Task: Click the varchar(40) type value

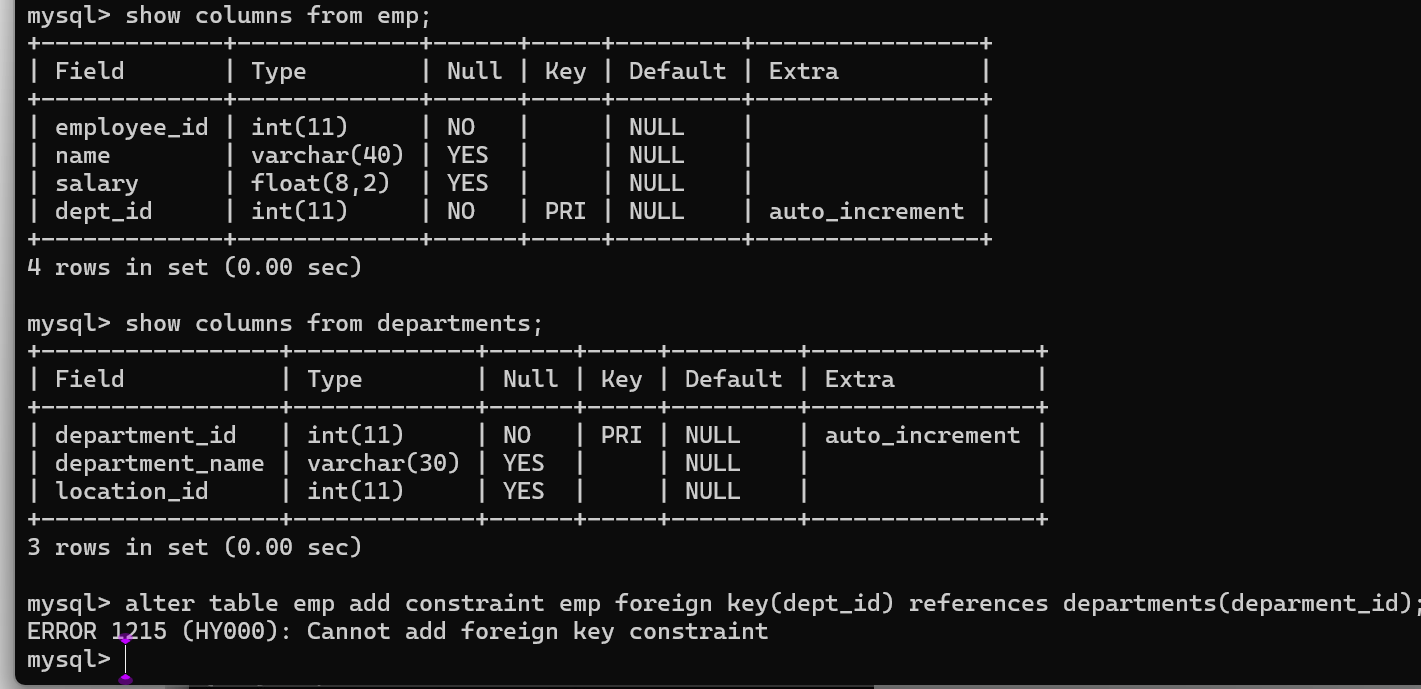Action: pos(327,156)
